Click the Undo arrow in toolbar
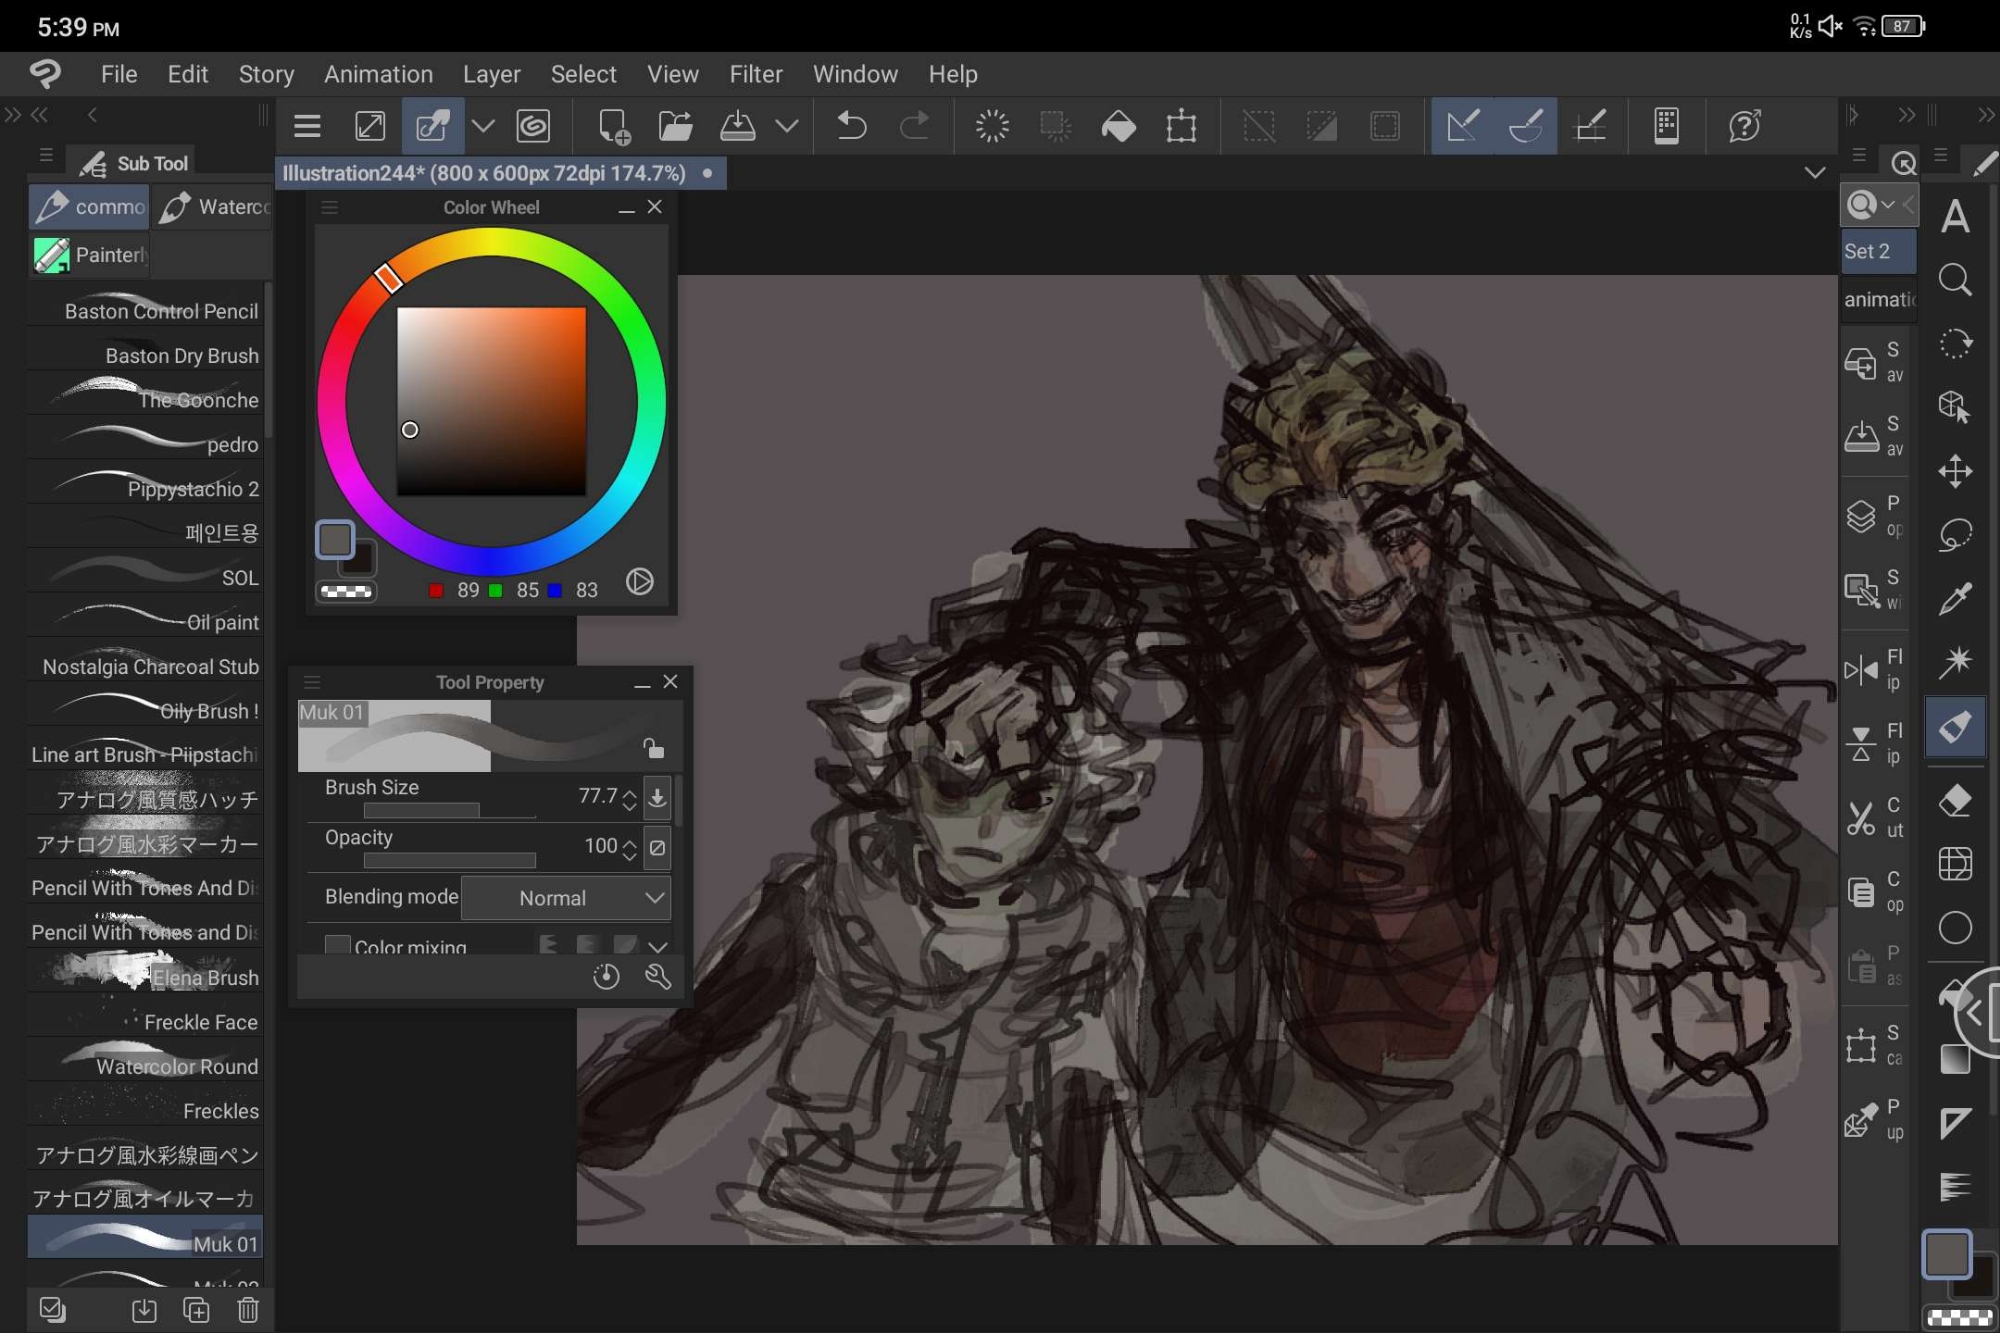The image size is (2000, 1333). (851, 126)
